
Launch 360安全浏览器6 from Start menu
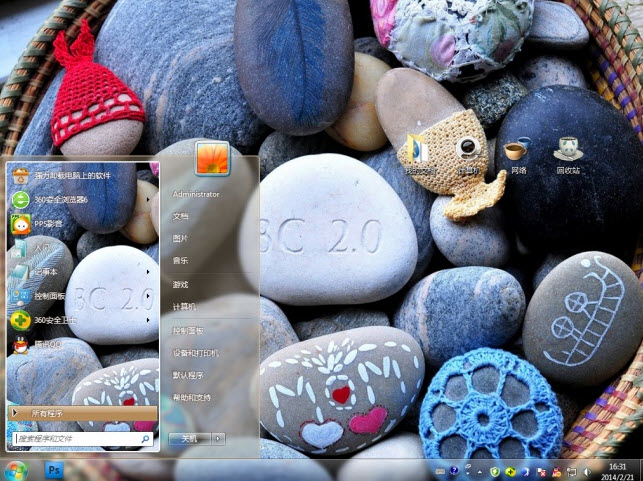pos(82,200)
